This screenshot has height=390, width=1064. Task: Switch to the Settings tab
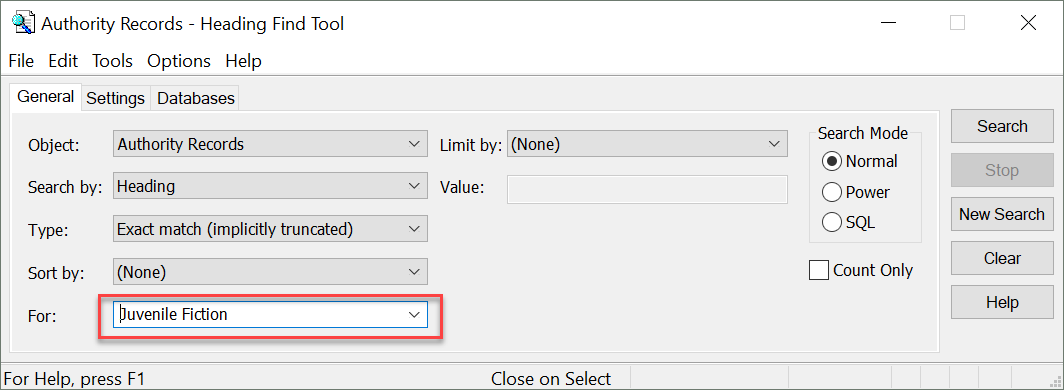click(x=116, y=98)
